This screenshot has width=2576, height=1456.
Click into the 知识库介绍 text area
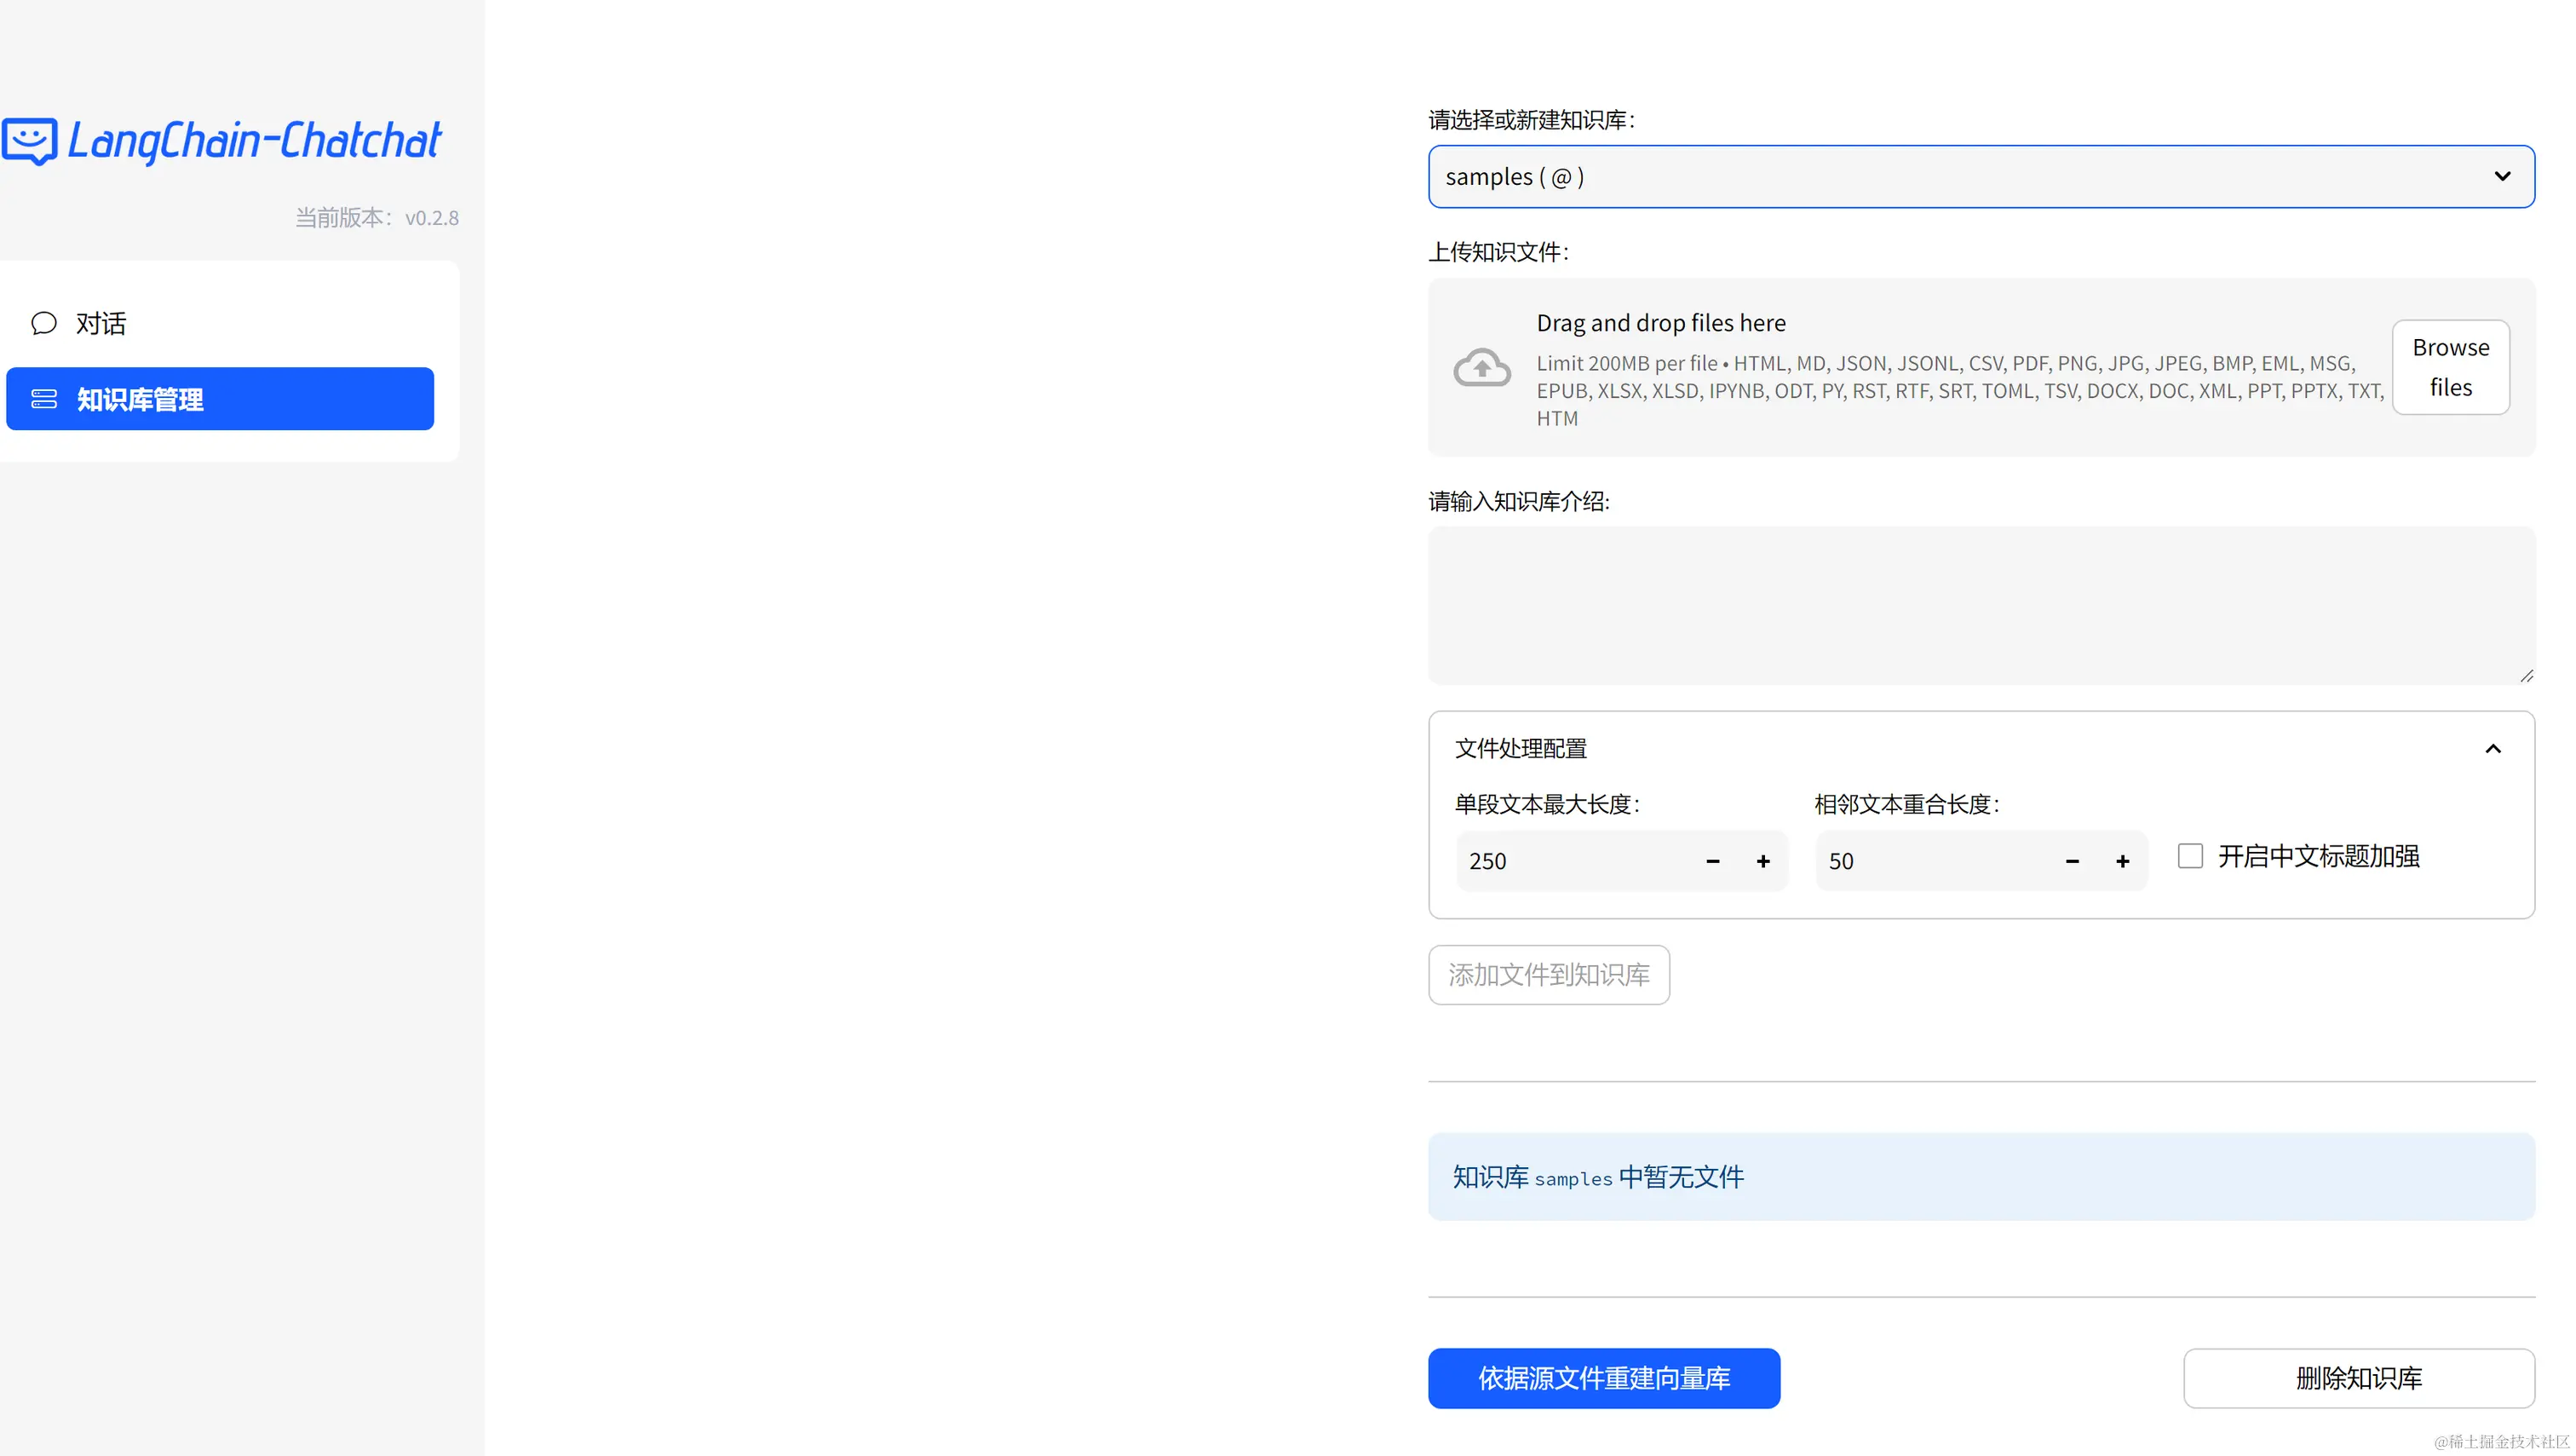(x=1980, y=605)
